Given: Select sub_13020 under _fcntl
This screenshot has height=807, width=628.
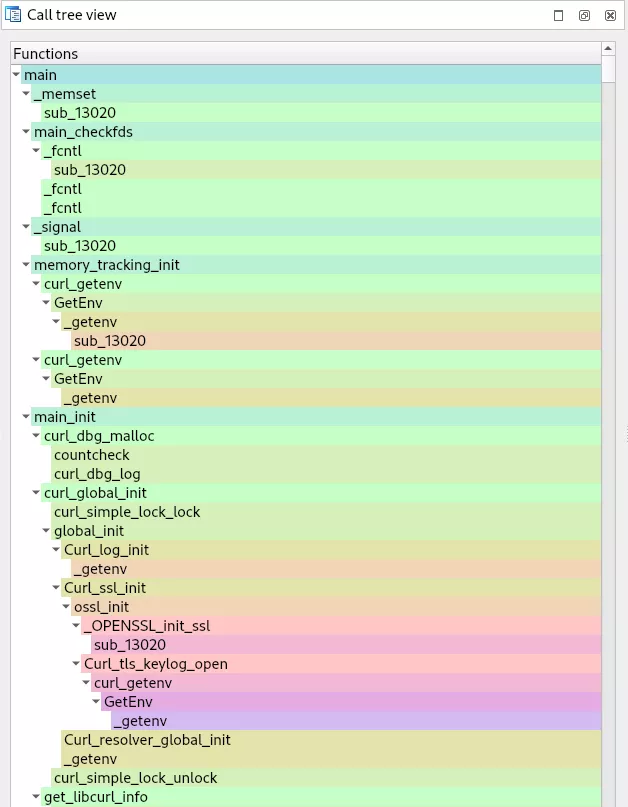Looking at the screenshot, I should point(326,170).
